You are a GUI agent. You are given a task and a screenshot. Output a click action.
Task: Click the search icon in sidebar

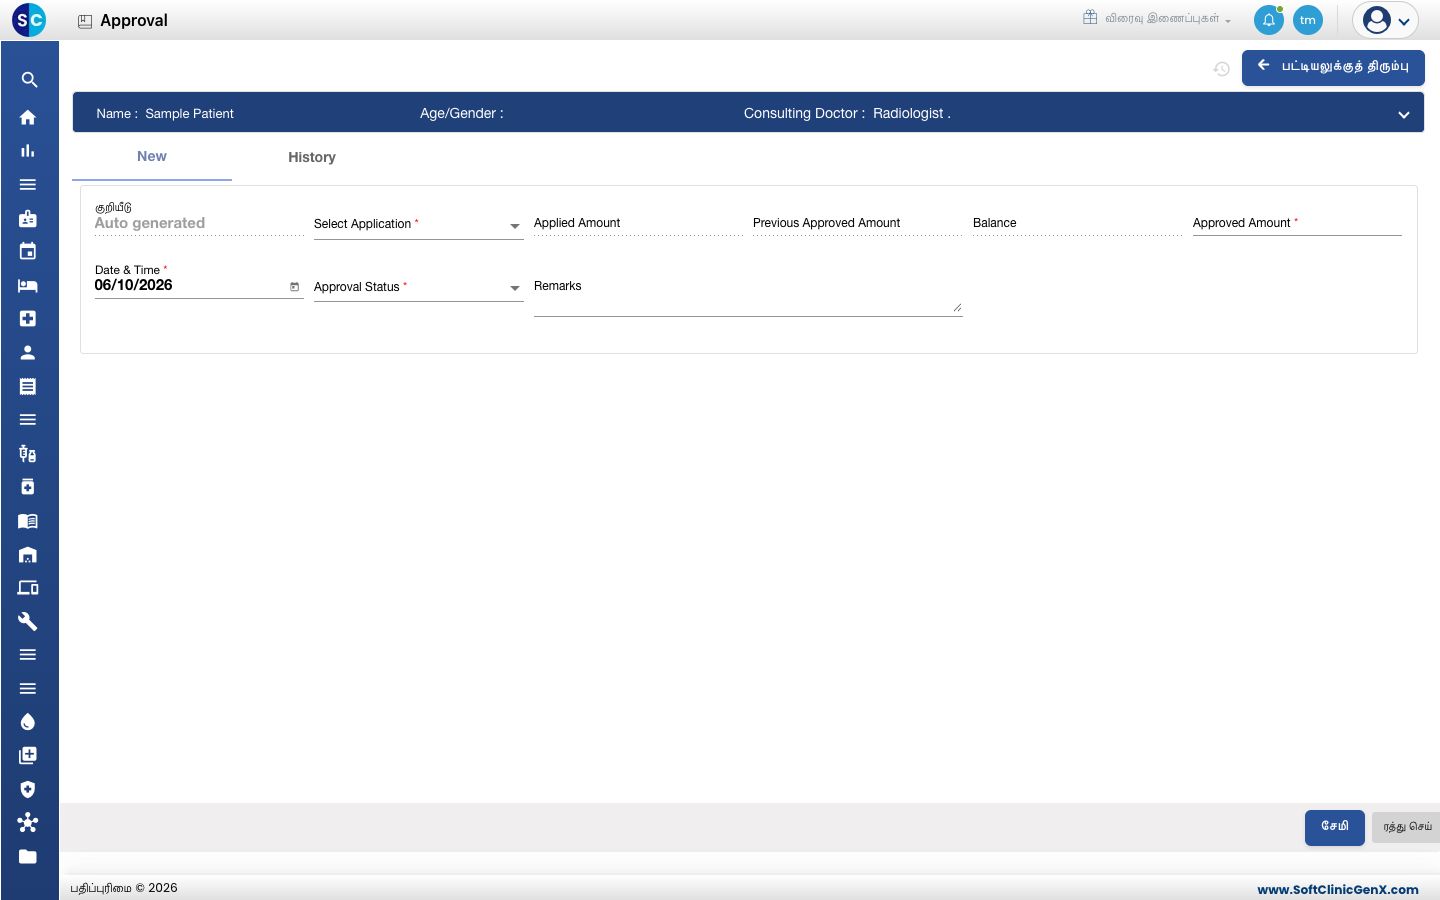[29, 80]
